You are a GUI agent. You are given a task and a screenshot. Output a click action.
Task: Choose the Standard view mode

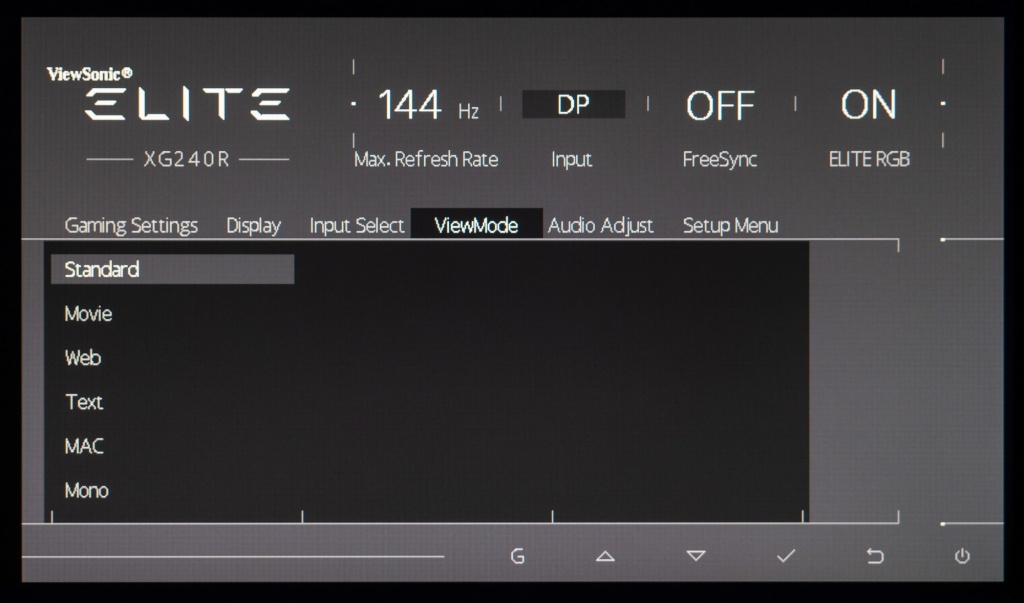coord(172,269)
